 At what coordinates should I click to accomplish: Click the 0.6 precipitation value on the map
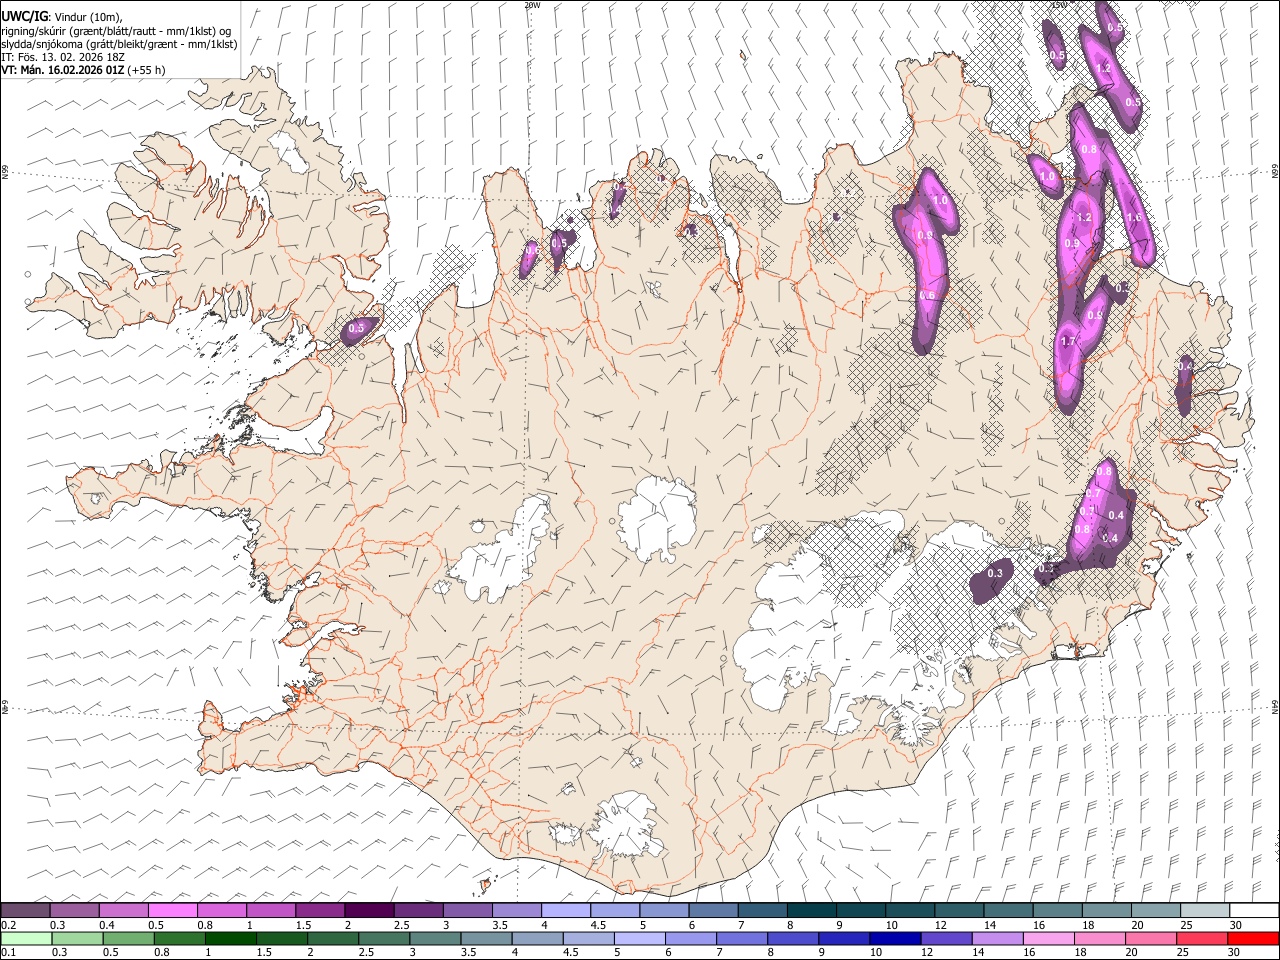coord(927,295)
